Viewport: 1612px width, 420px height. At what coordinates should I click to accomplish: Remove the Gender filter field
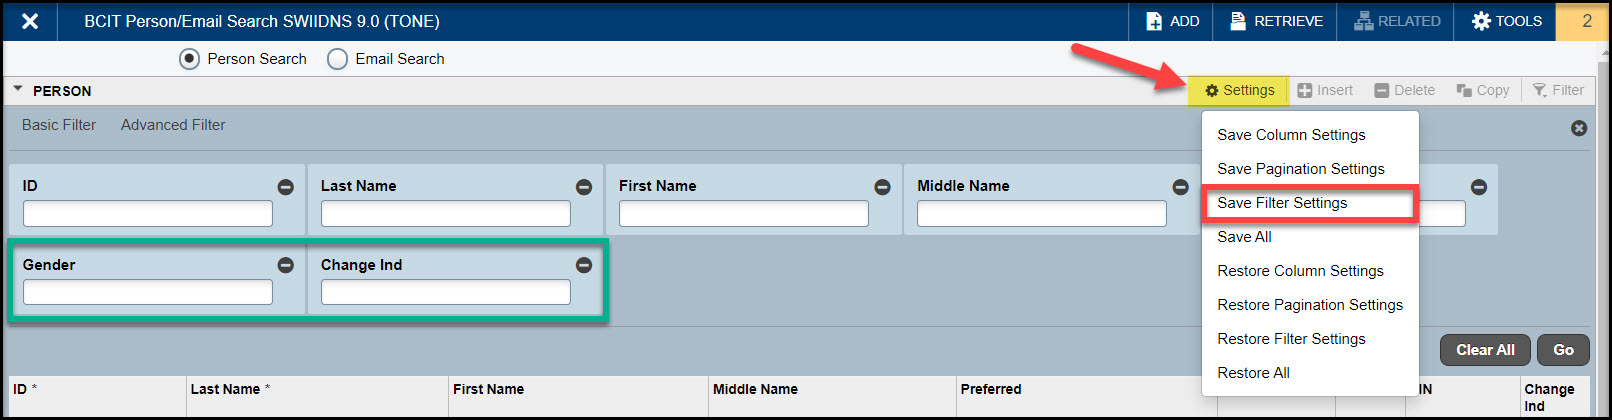click(x=286, y=265)
